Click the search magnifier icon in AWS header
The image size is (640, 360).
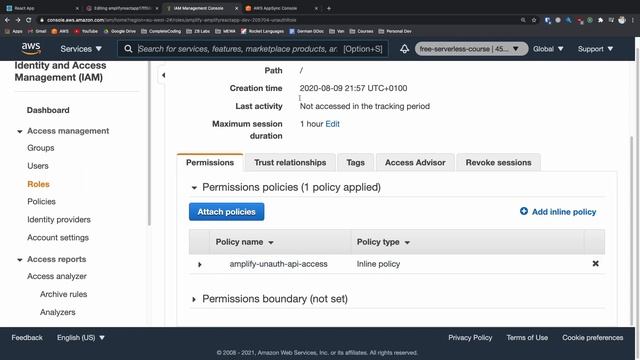128,49
